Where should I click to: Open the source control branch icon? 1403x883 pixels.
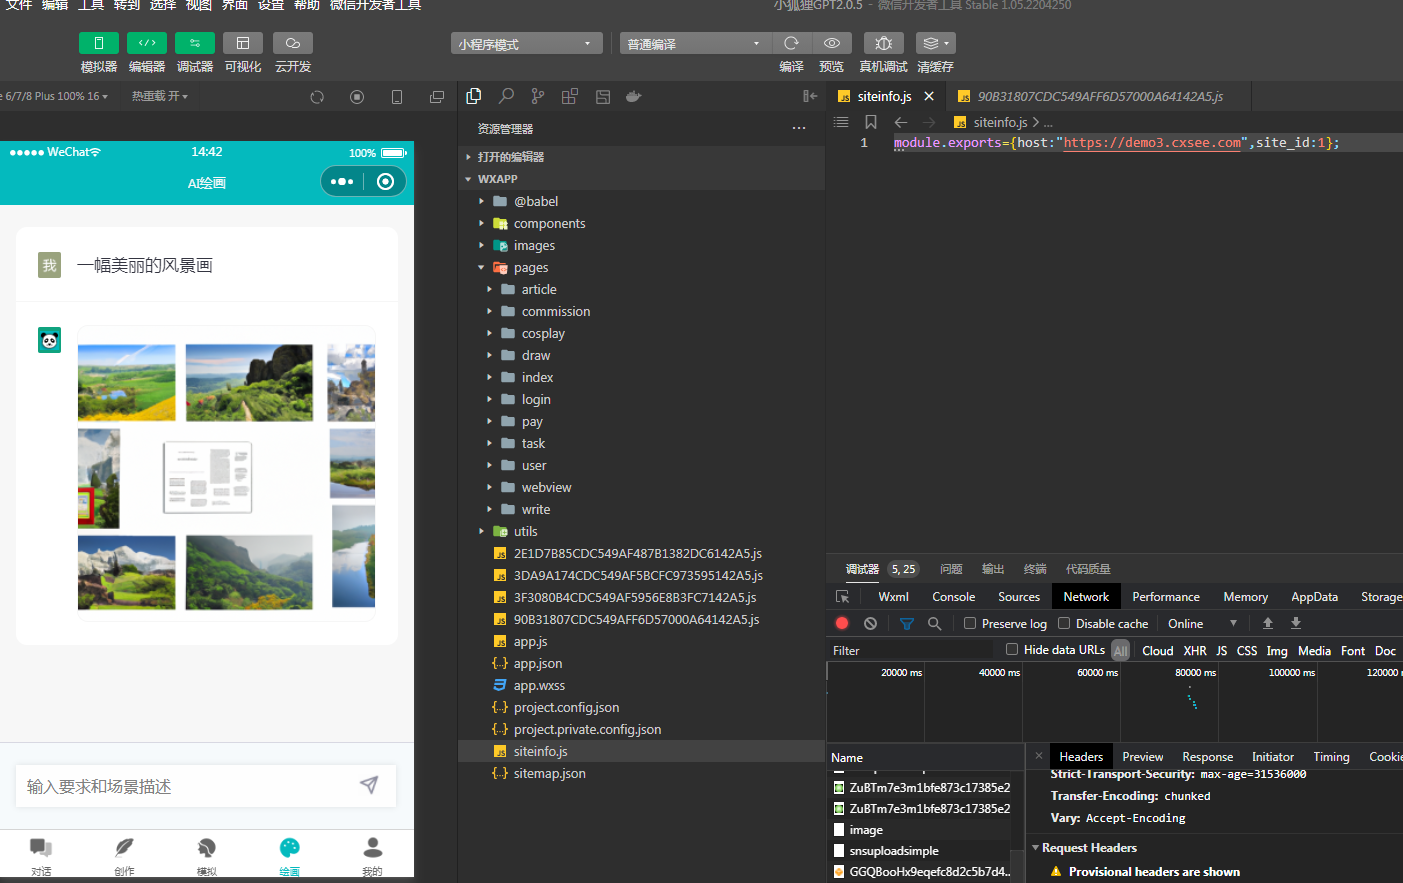[538, 96]
